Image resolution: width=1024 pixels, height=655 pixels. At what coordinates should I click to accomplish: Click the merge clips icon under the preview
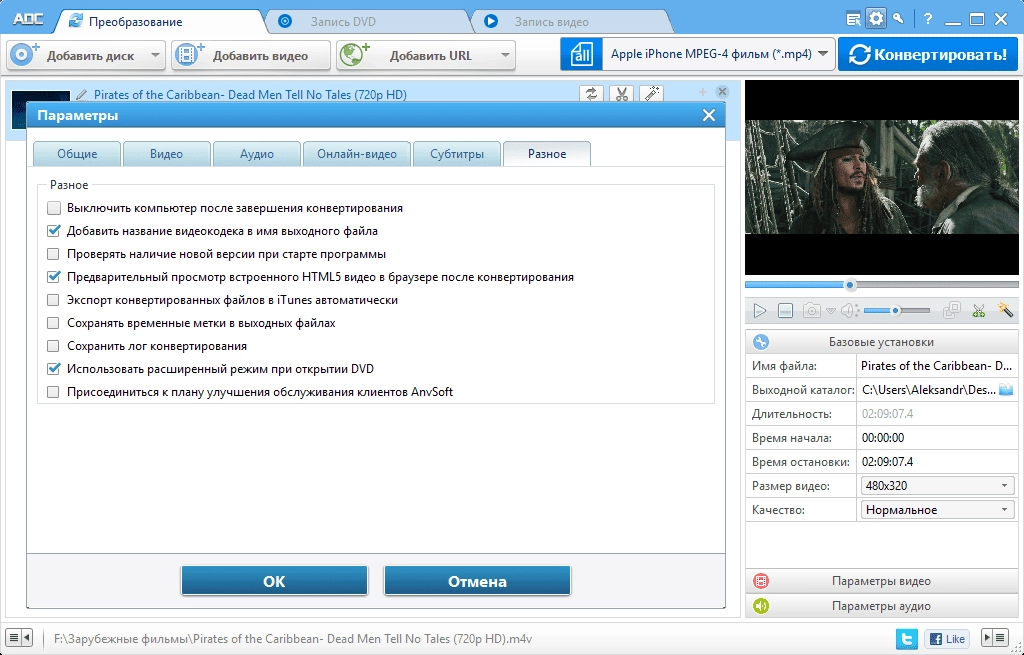point(952,310)
